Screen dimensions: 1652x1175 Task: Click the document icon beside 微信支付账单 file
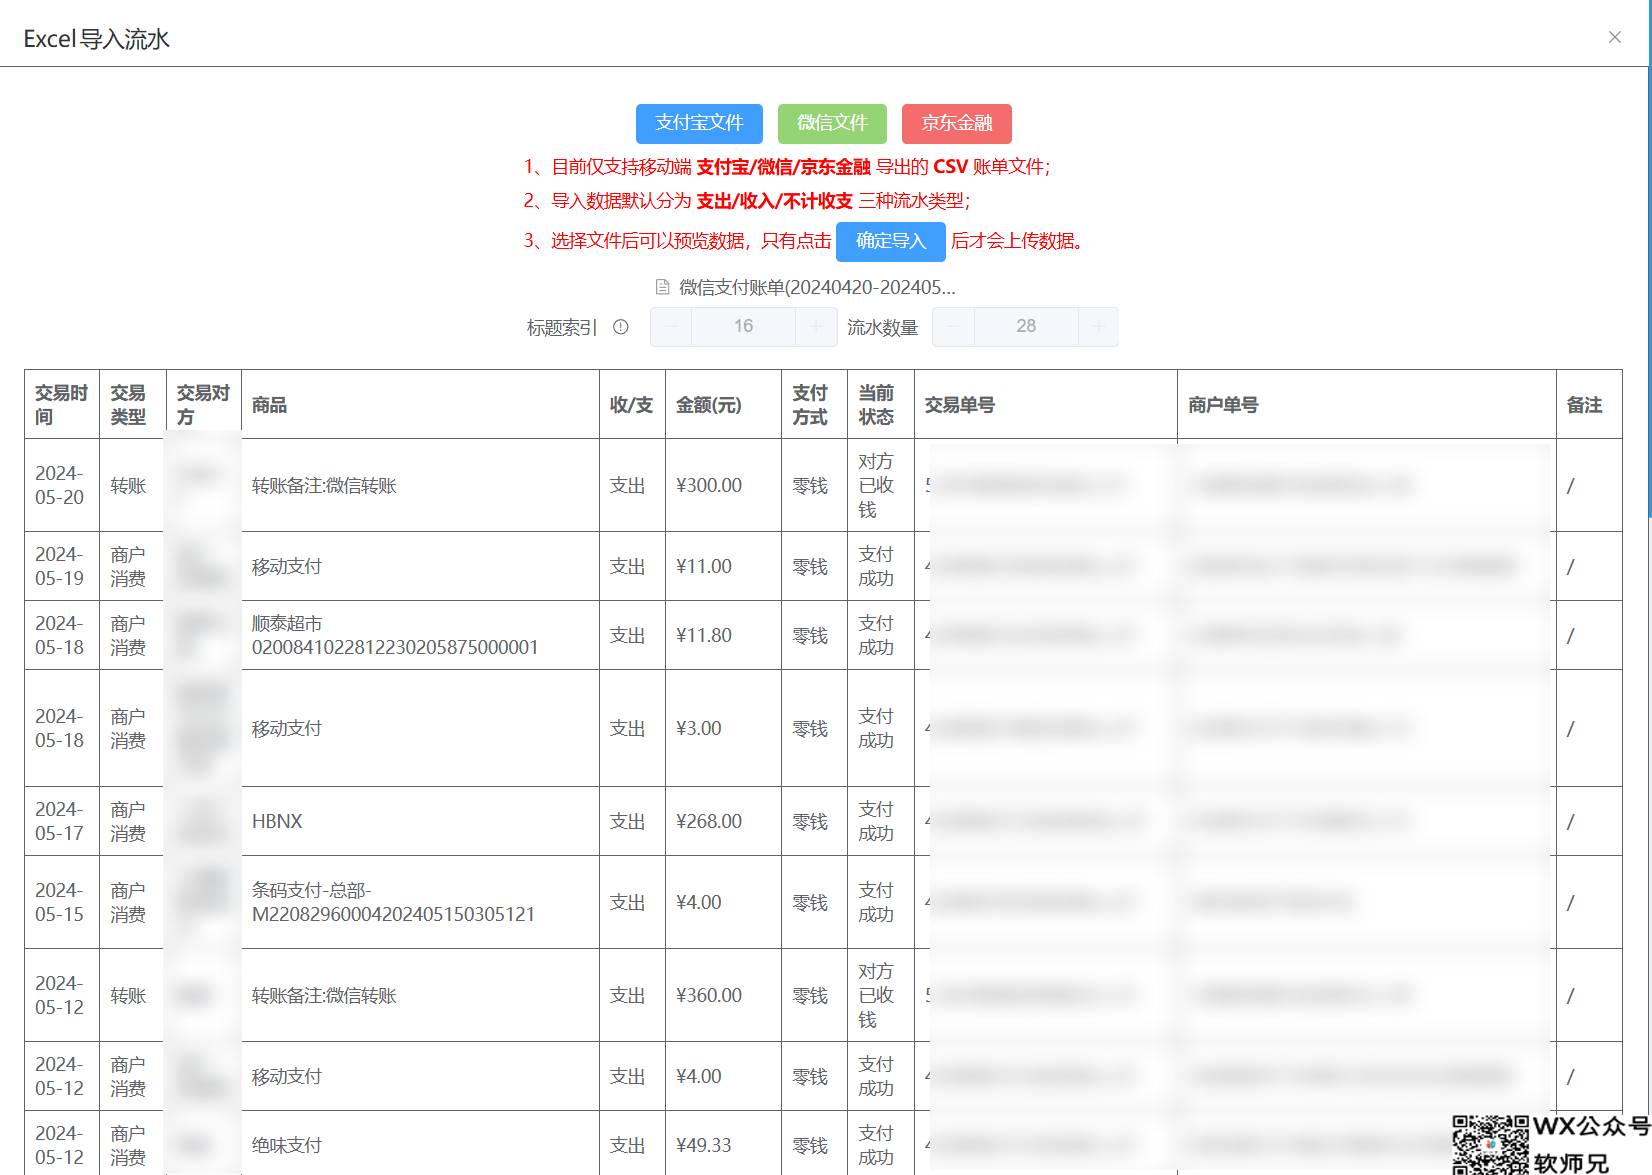tap(662, 287)
